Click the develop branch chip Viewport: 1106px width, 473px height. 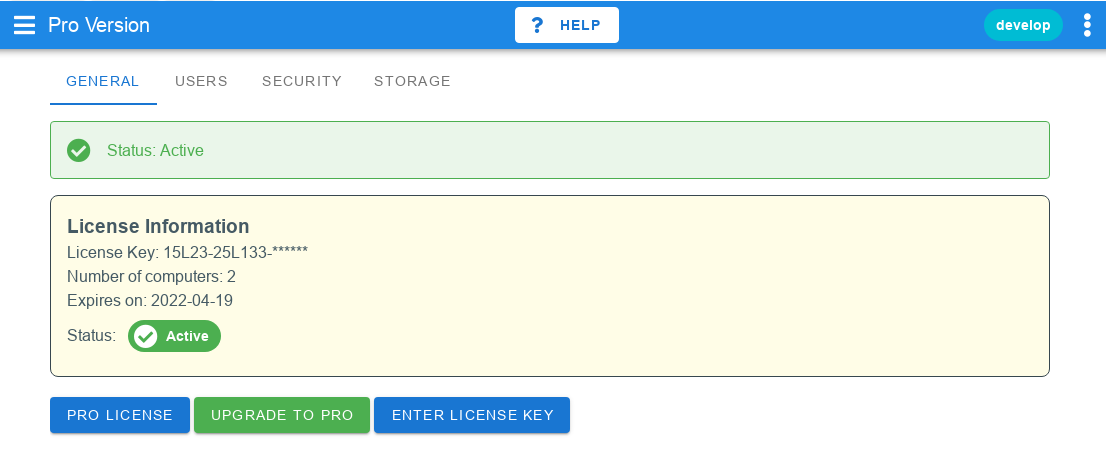coord(1023,25)
